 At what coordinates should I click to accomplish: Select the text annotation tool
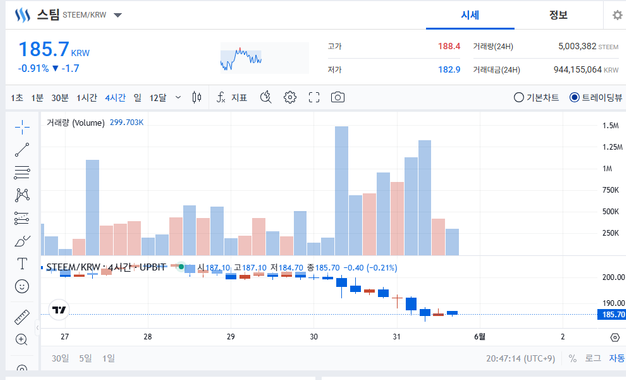tap(22, 264)
